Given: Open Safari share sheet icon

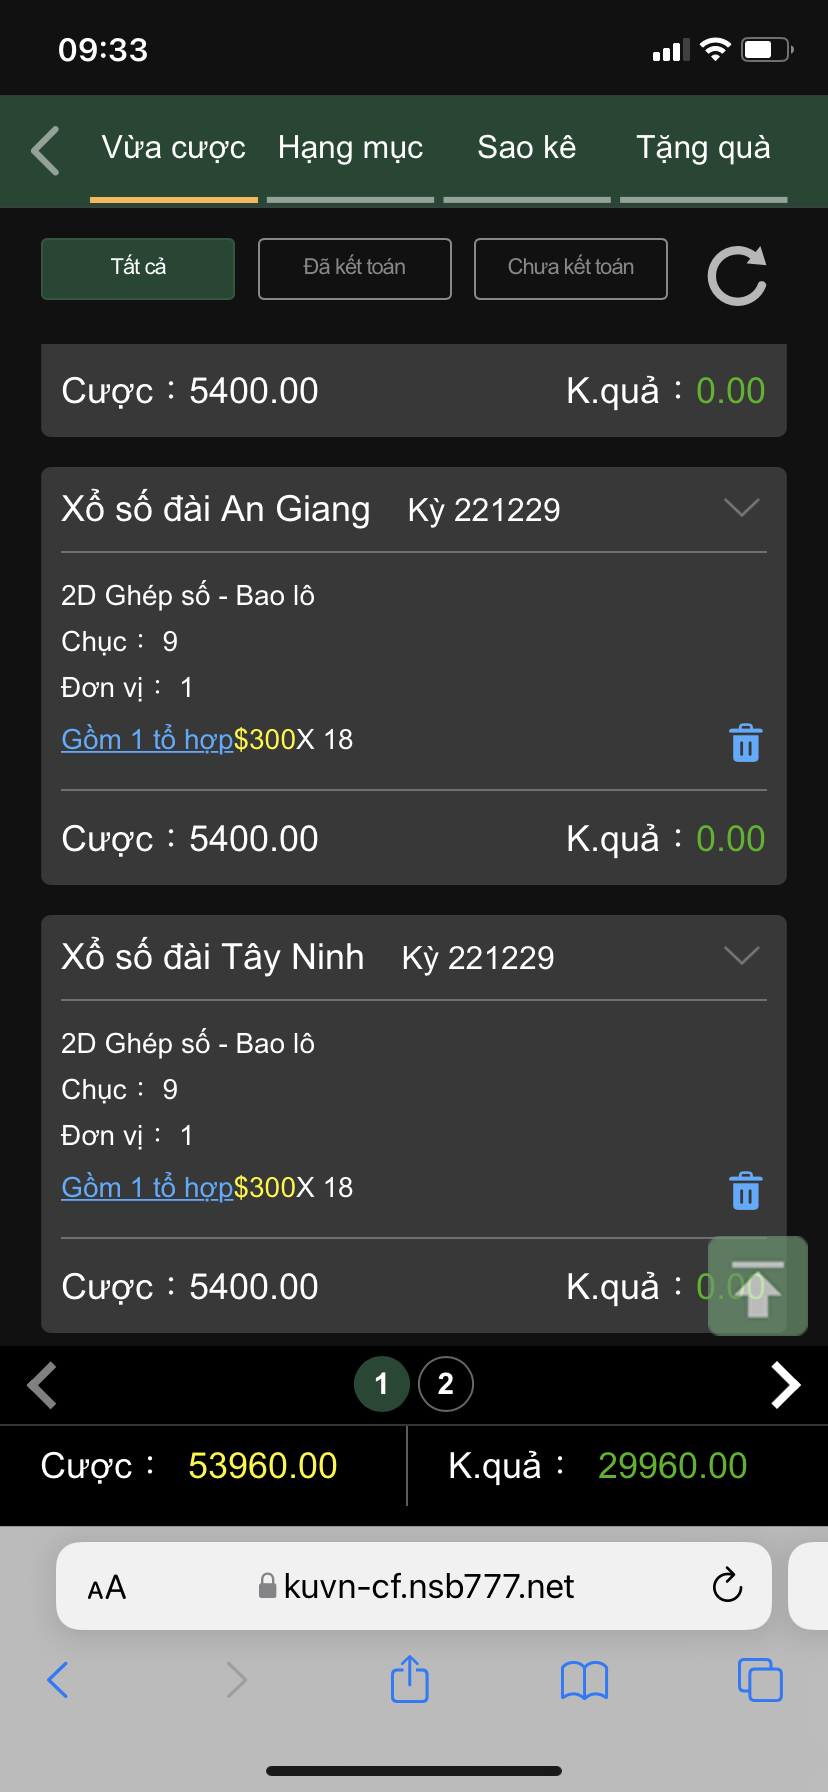Looking at the screenshot, I should [409, 1679].
